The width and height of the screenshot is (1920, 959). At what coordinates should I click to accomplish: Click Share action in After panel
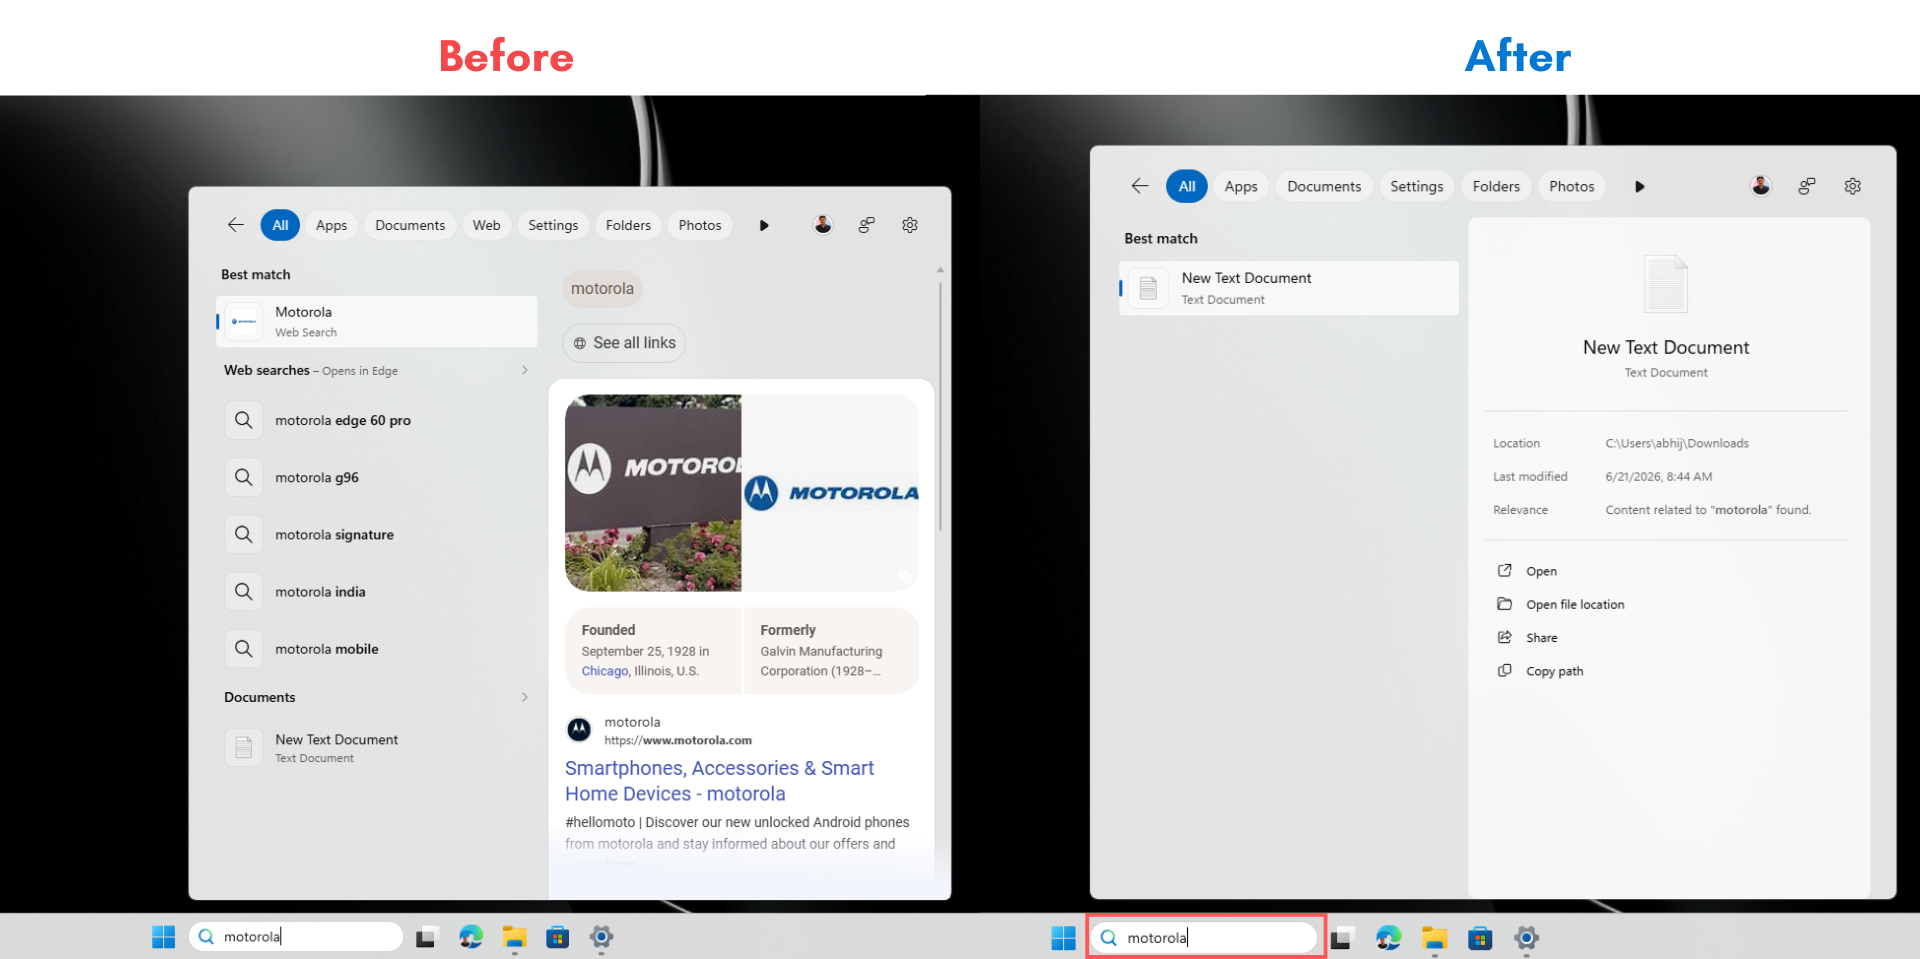(1527, 638)
